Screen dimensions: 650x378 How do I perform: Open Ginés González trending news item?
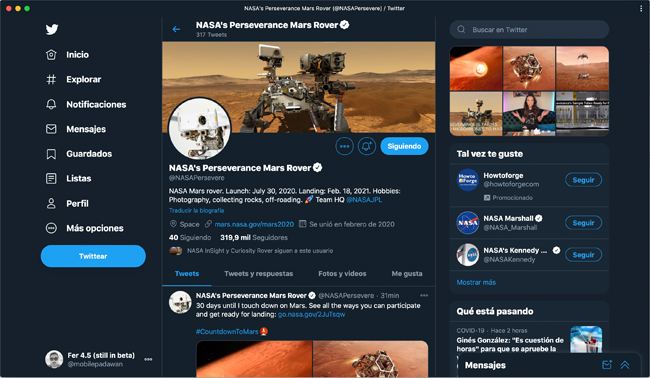pos(529,340)
